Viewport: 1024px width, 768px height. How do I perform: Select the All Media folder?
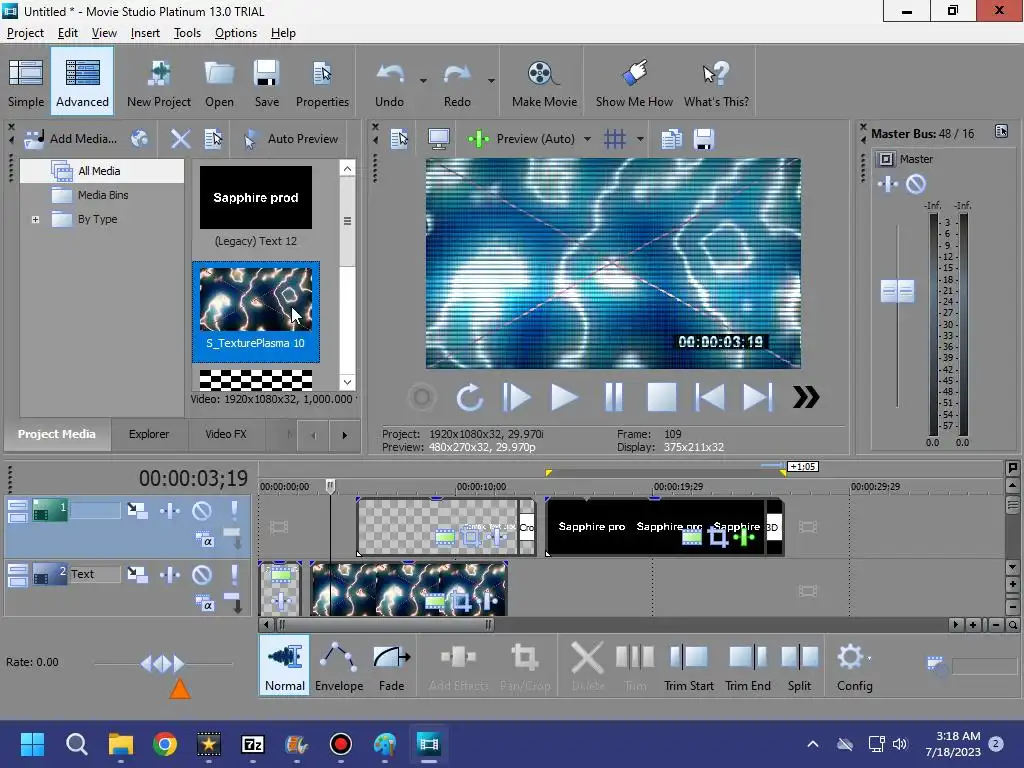pos(99,171)
